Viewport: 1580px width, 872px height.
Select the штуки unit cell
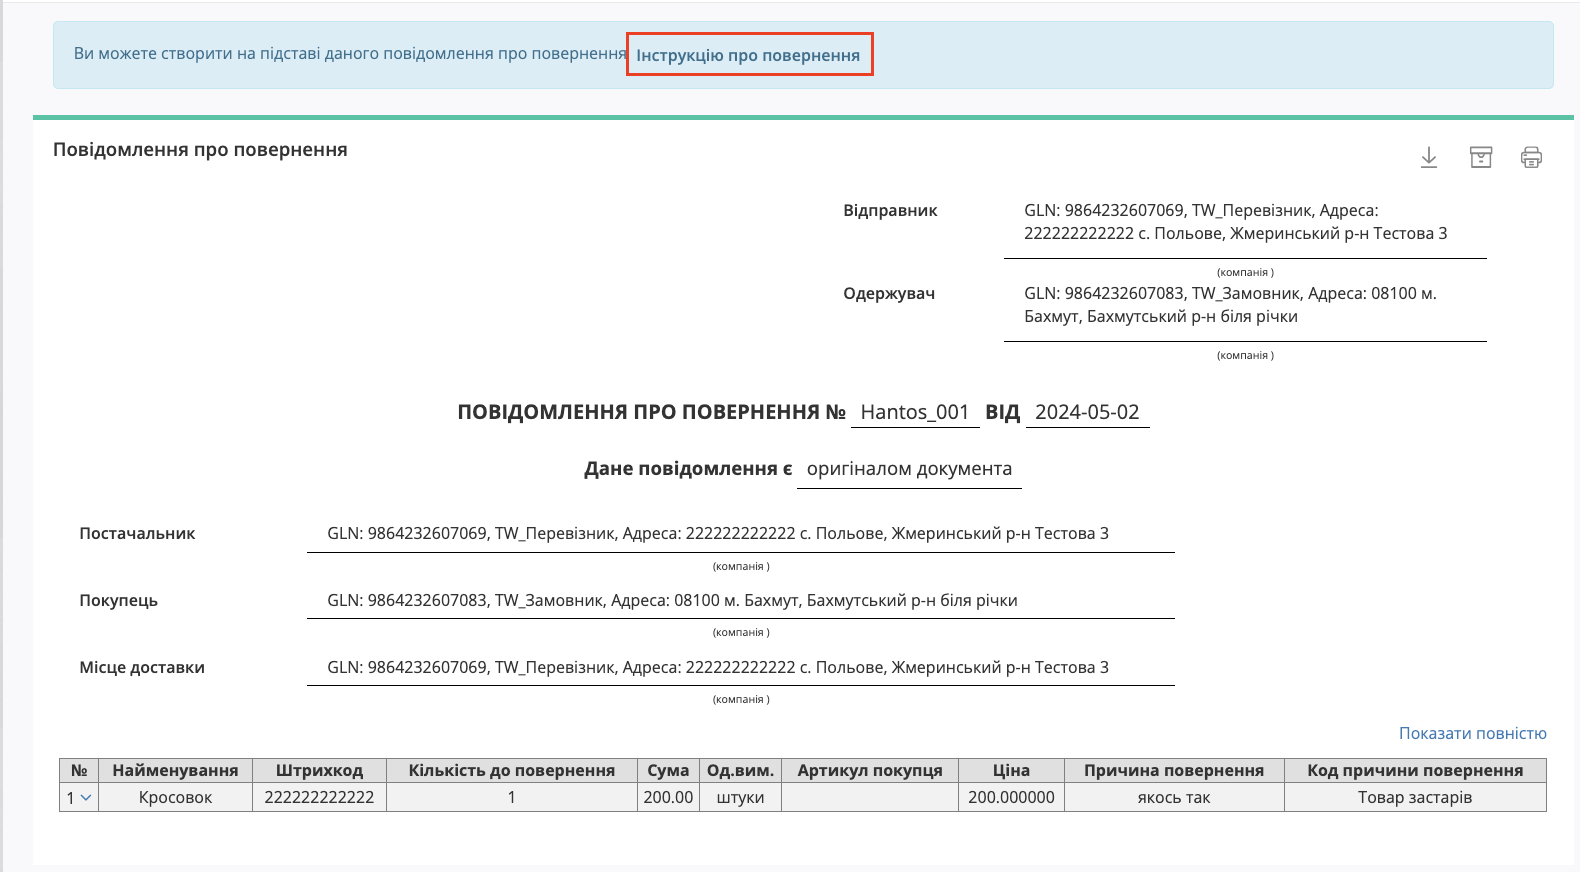tap(740, 797)
